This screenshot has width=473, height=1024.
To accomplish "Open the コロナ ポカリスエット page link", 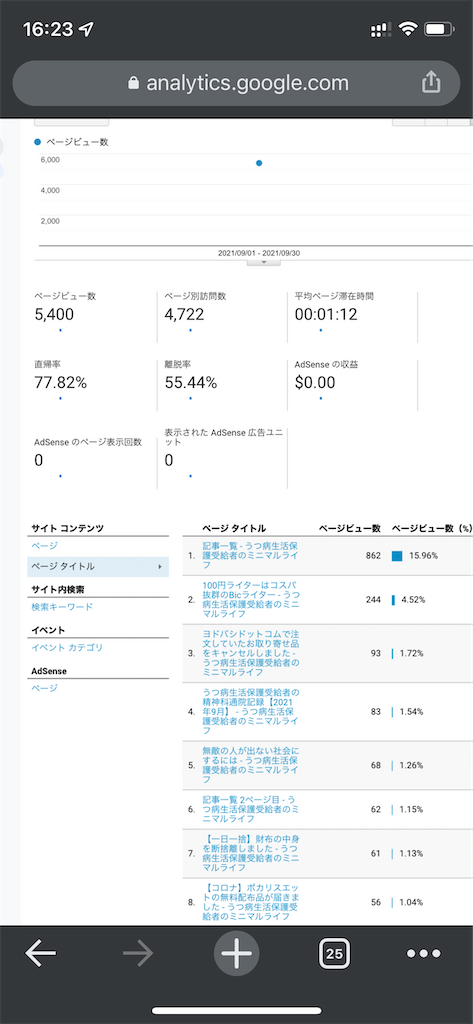I will 251,903.
